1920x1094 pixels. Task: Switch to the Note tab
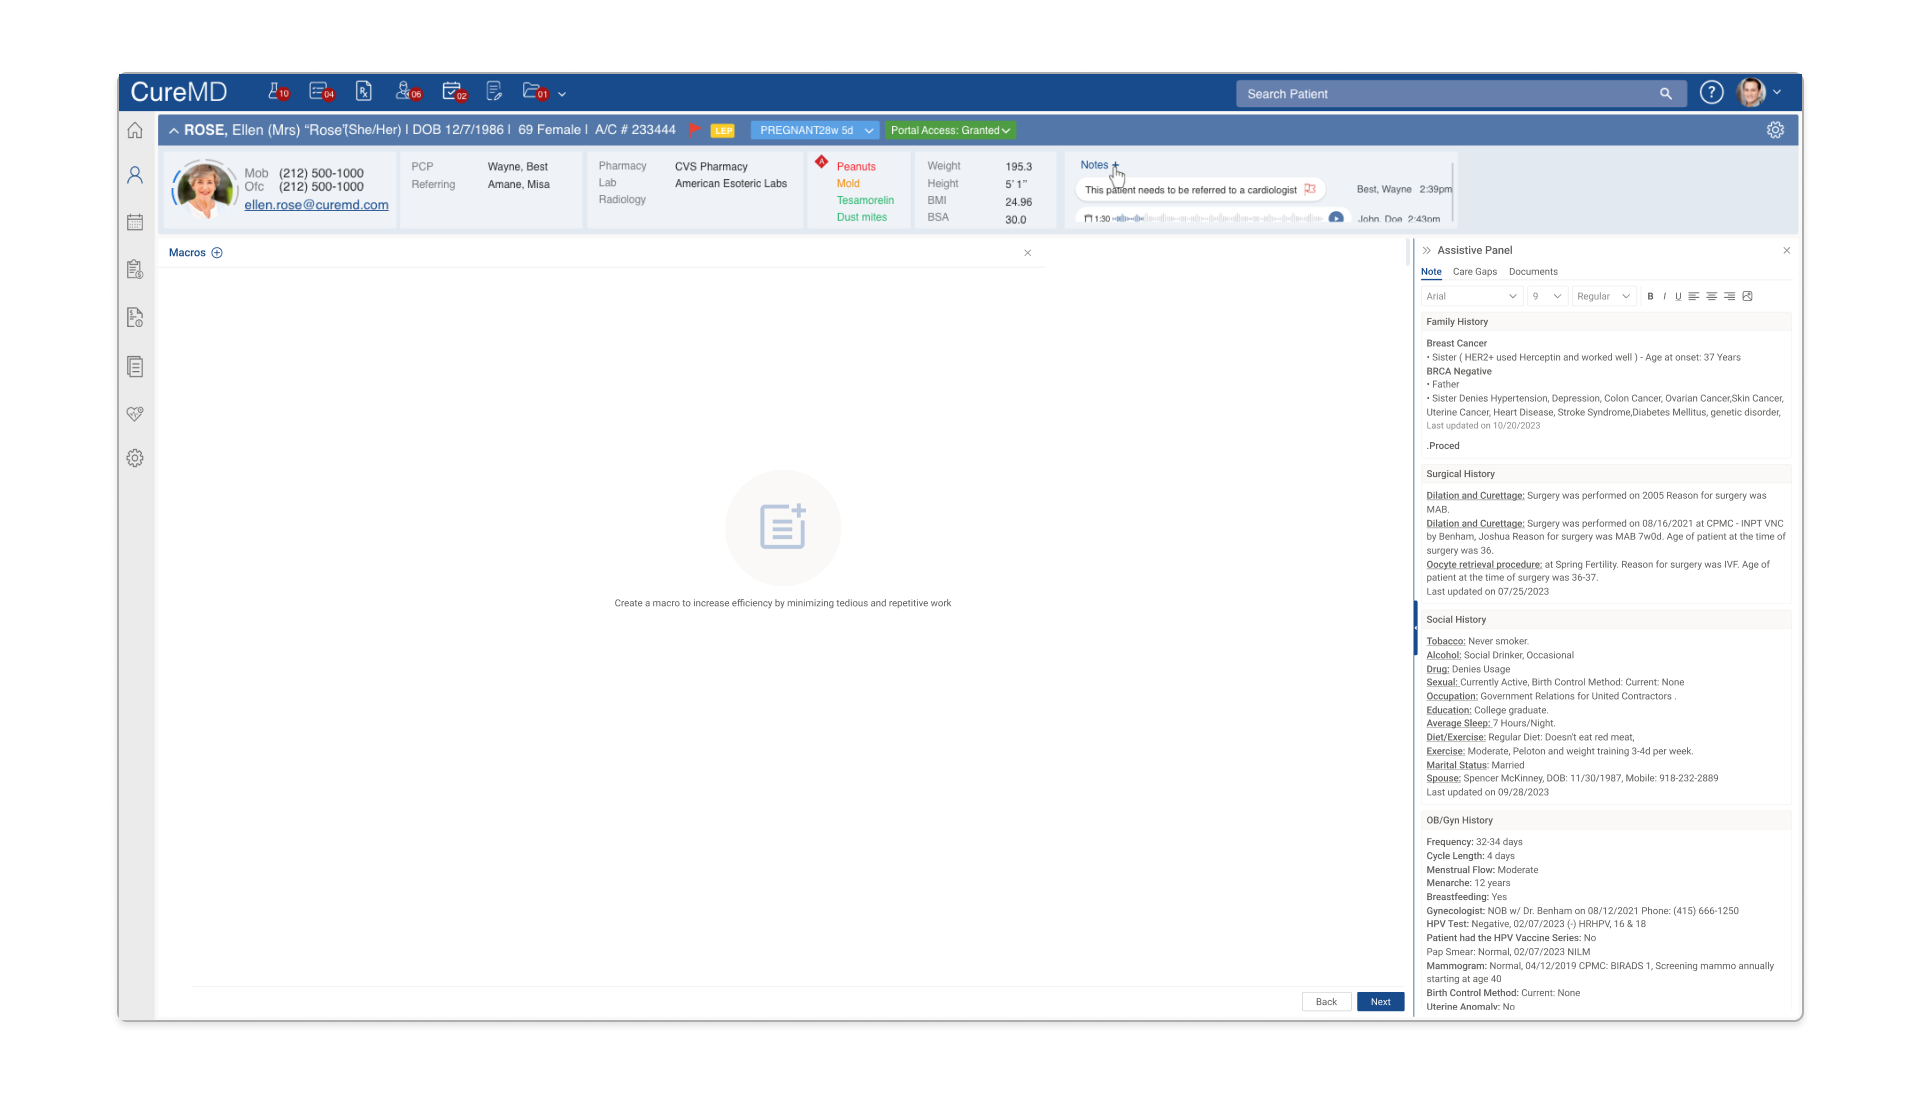pyautogui.click(x=1431, y=272)
